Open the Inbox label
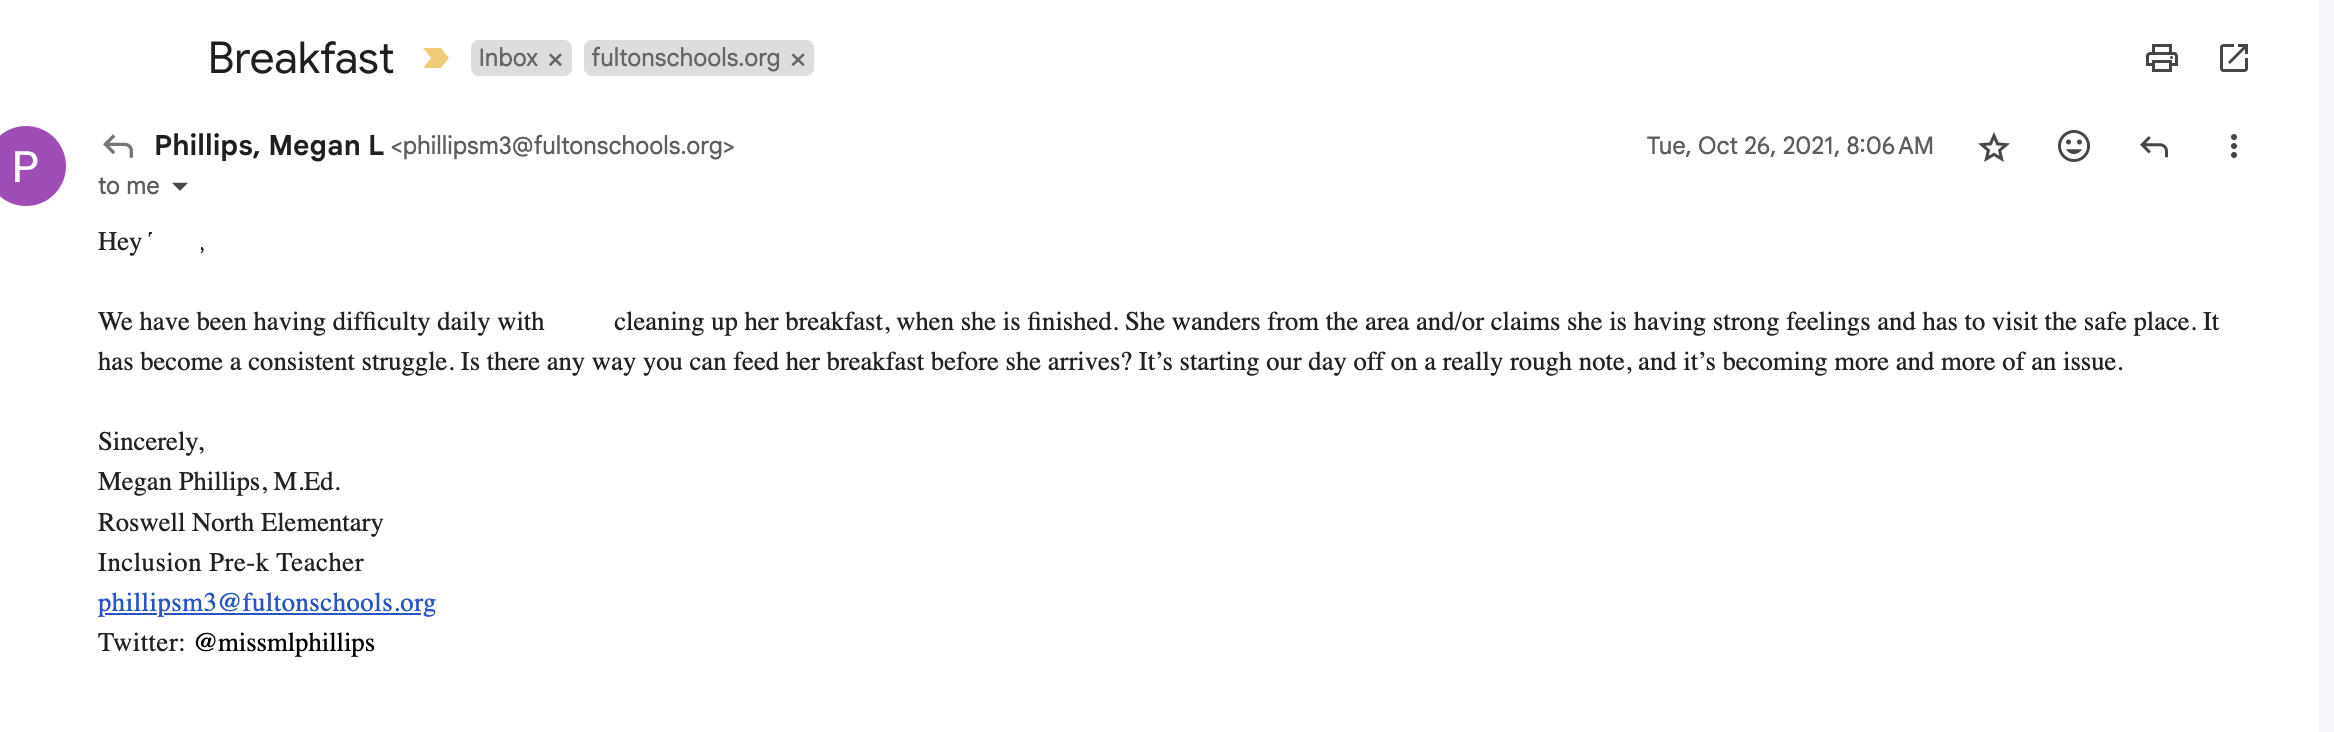 [x=508, y=58]
